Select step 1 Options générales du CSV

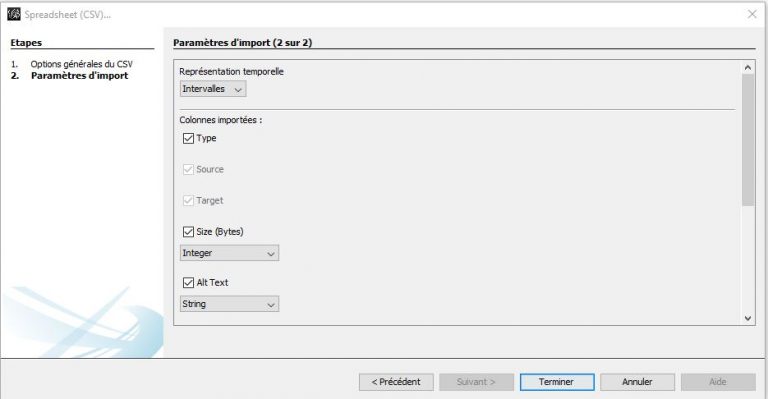point(81,64)
